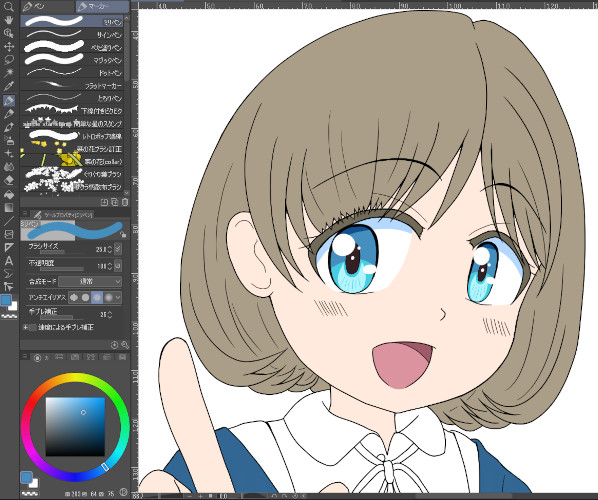Switch to the マーカー sub tool tab
Viewport: 598px width, 500px height.
102,6
